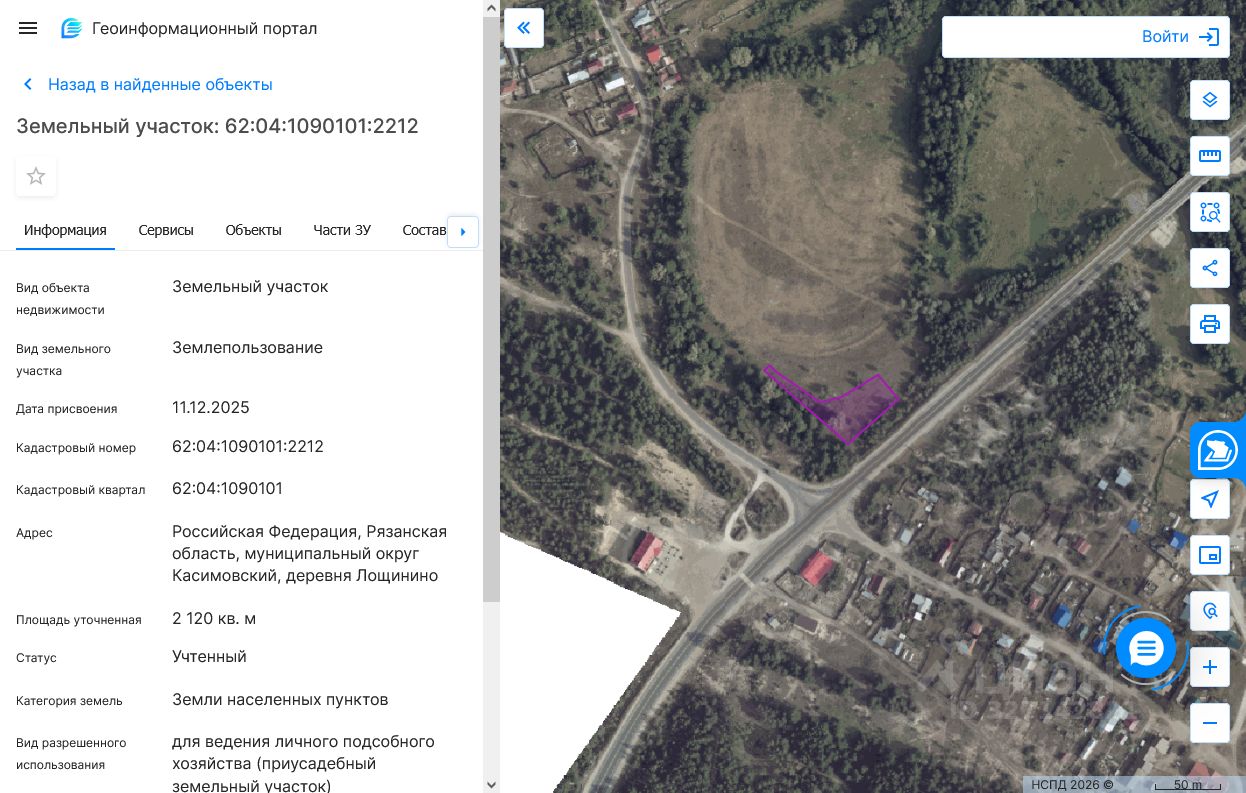Activate the ruler measurement tool
The width and height of the screenshot is (1246, 793).
coord(1210,156)
